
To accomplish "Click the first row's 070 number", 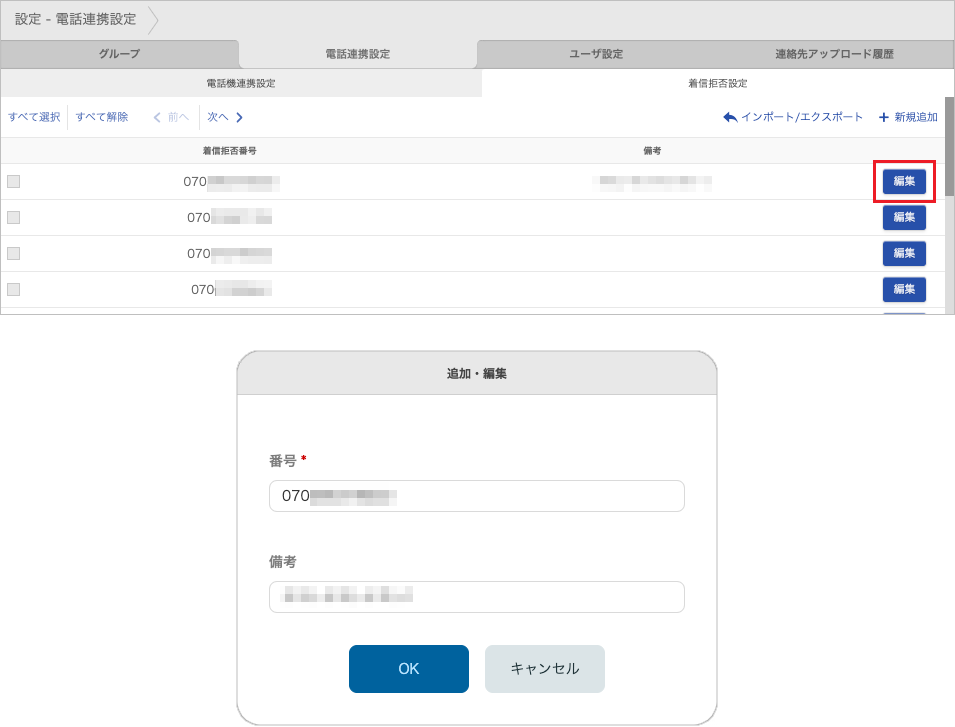I will pos(231,181).
